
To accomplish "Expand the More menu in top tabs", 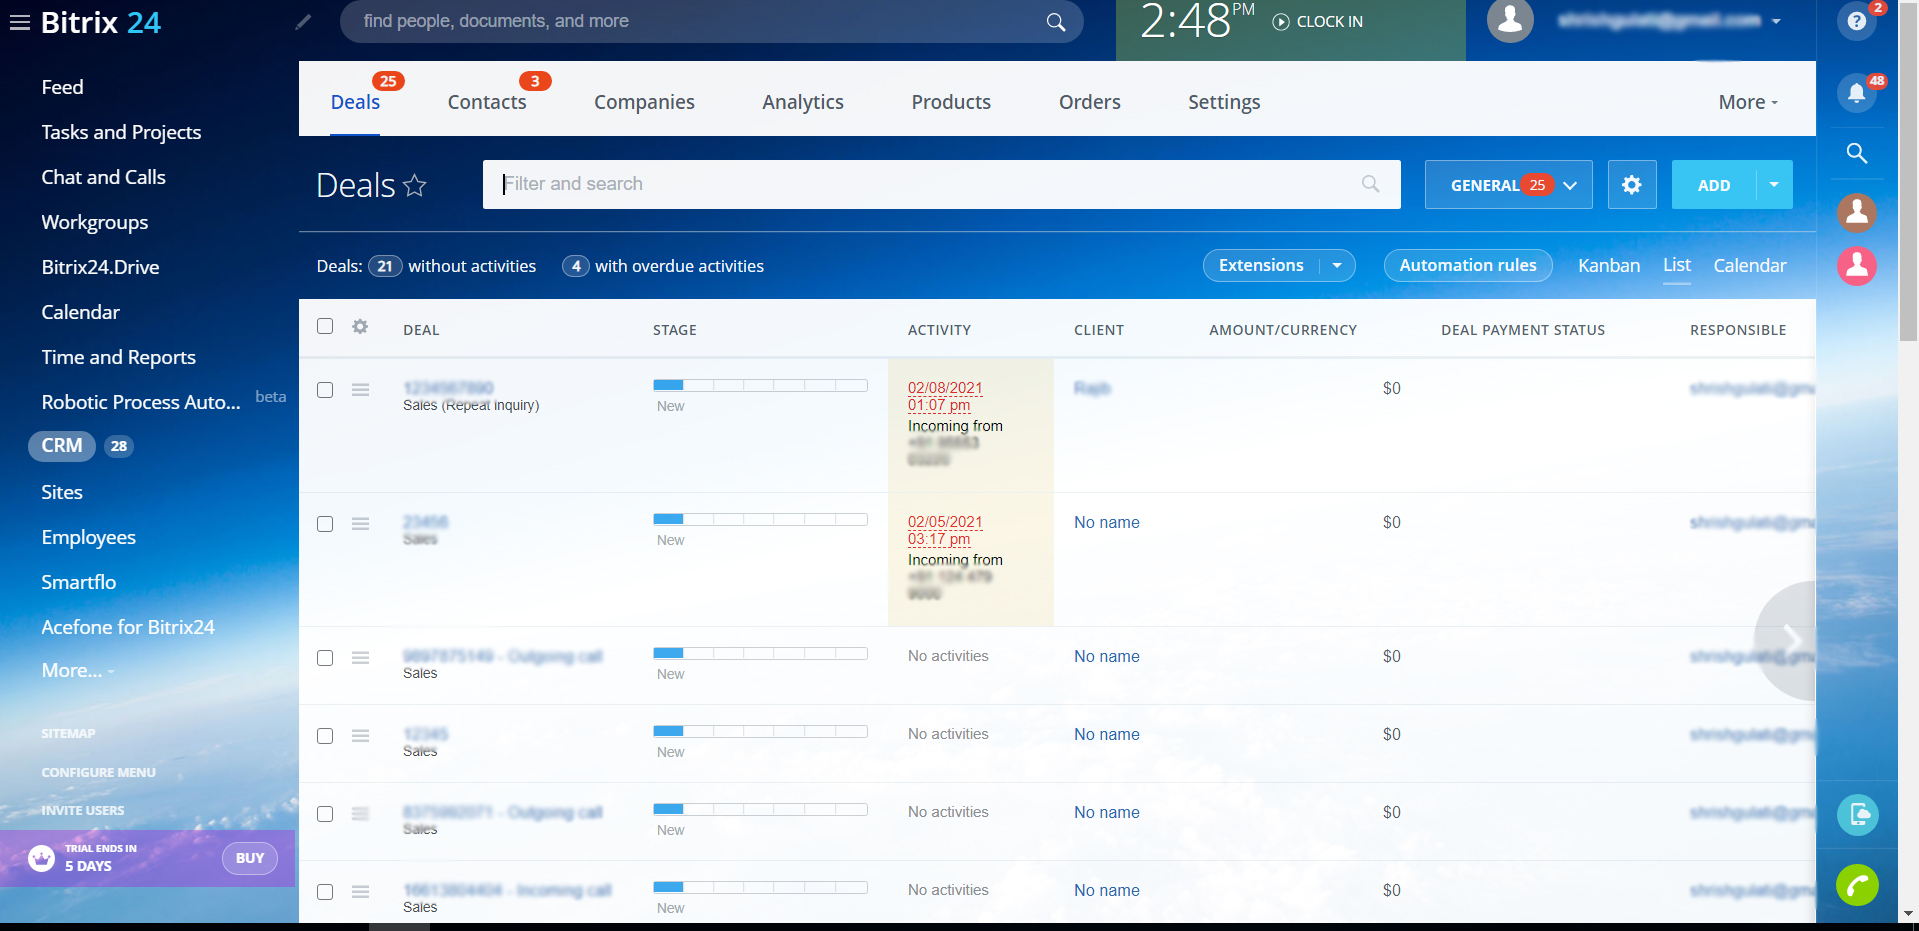I will [1747, 102].
